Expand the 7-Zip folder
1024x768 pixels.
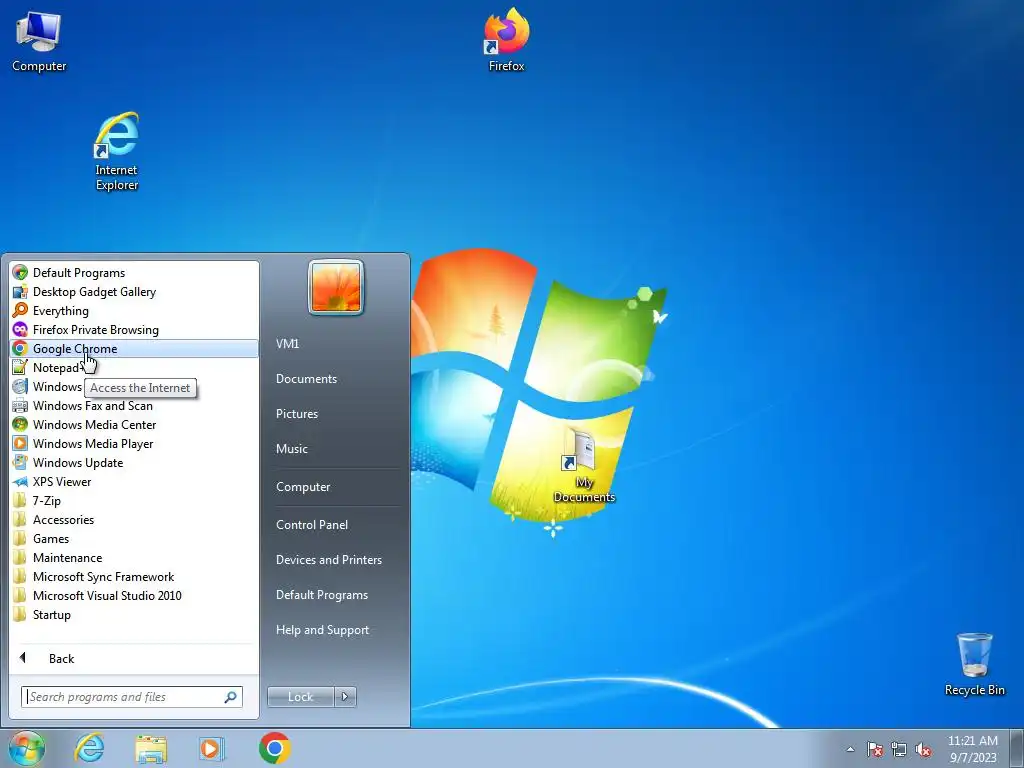click(x=134, y=501)
